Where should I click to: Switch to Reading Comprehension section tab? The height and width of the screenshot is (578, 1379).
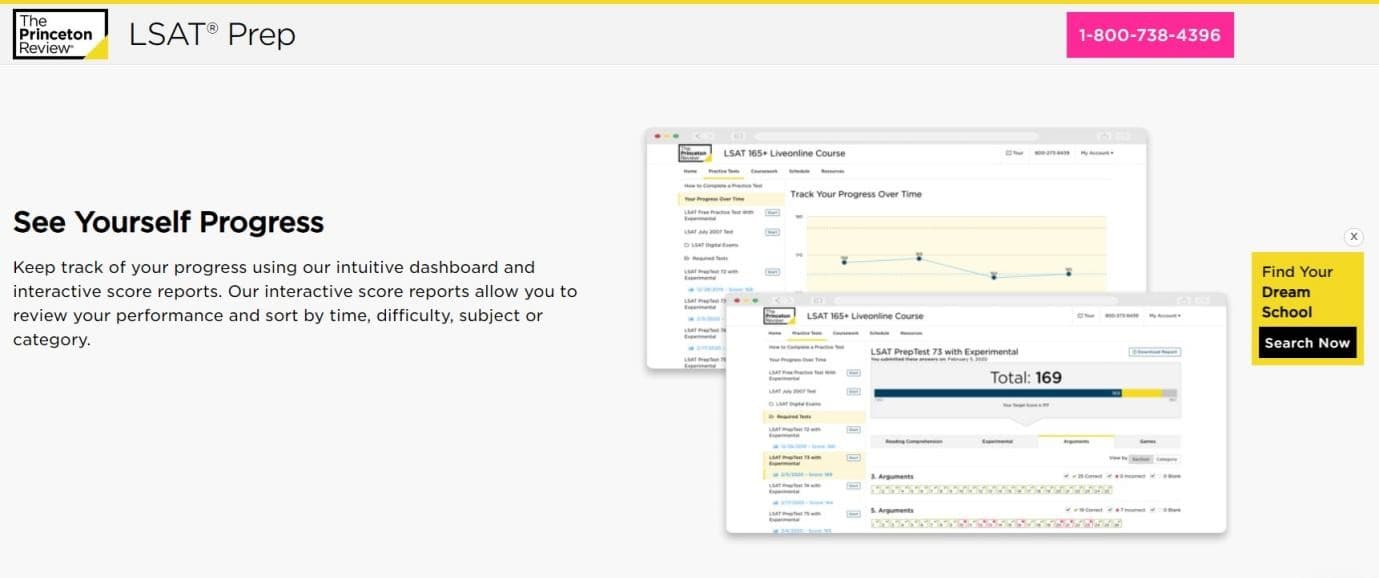click(x=914, y=441)
